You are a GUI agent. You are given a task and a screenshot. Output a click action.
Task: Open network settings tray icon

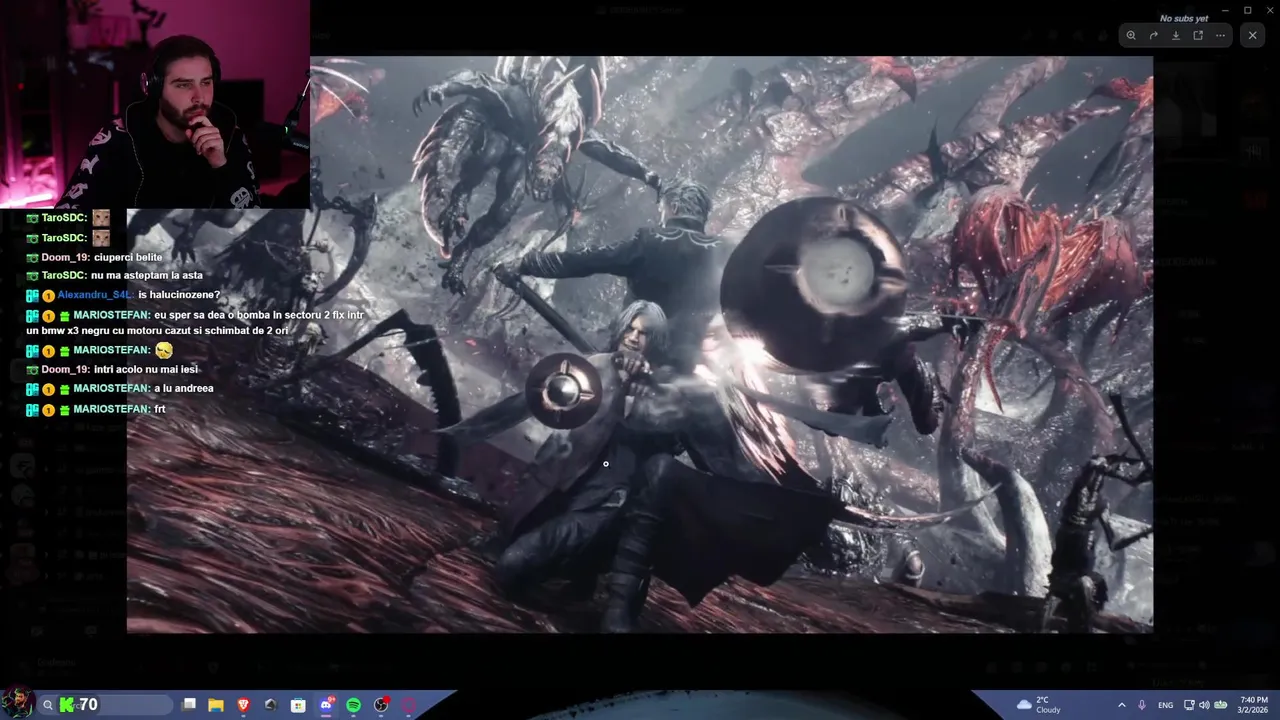1189,705
